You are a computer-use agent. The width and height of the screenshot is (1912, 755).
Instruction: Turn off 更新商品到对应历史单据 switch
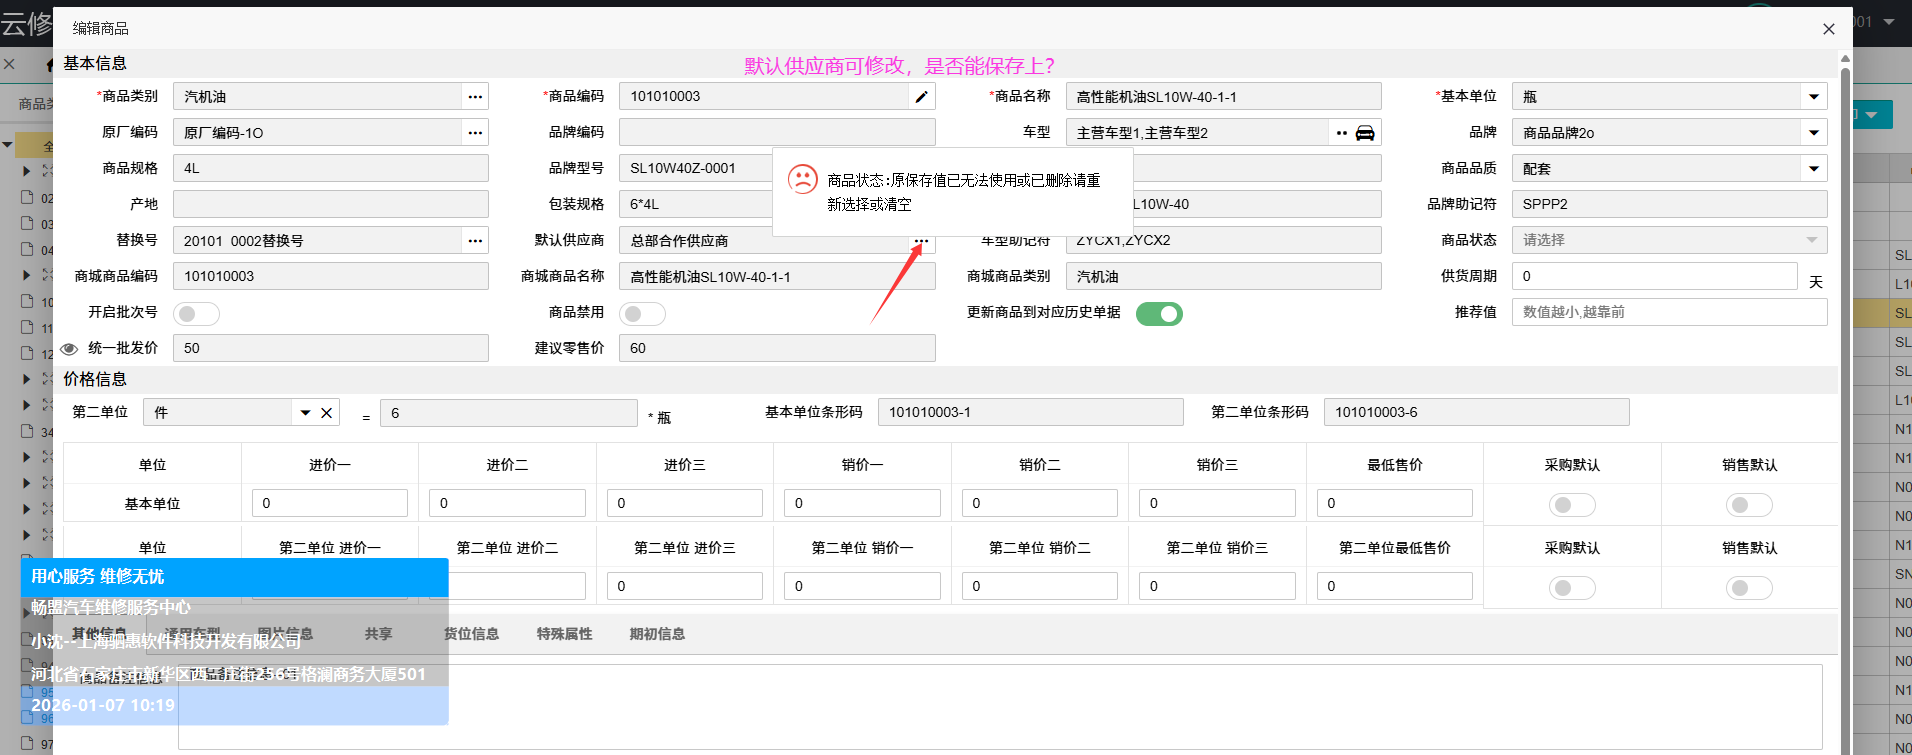coord(1159,314)
